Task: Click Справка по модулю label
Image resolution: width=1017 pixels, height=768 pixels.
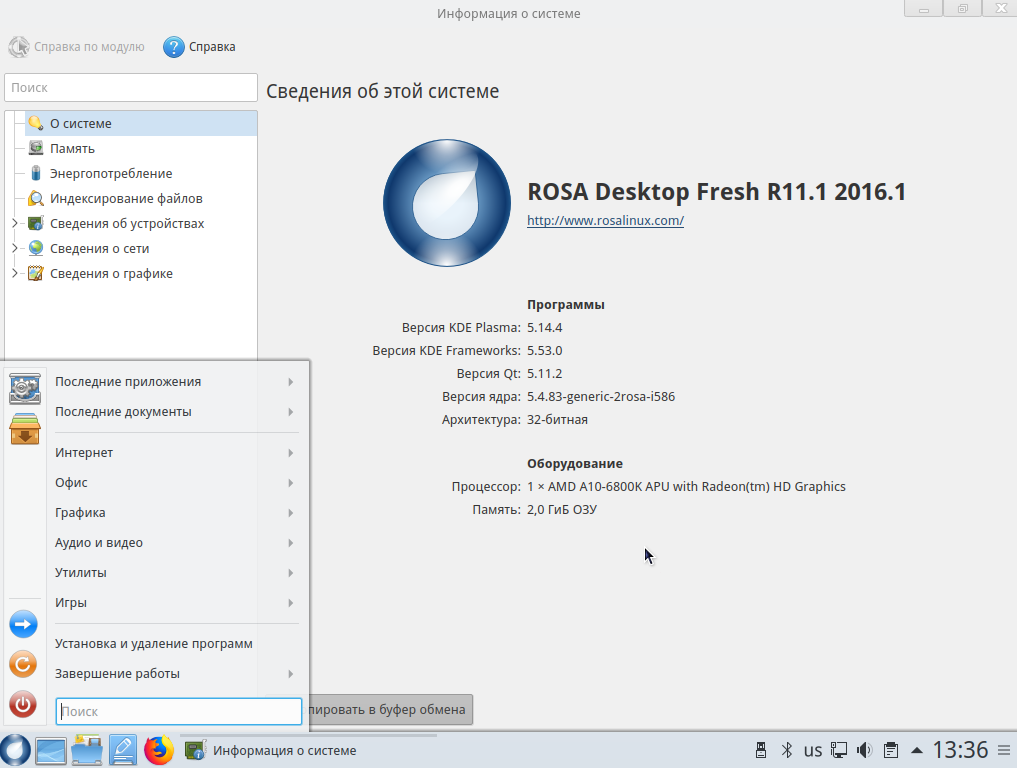Action: click(x=90, y=47)
